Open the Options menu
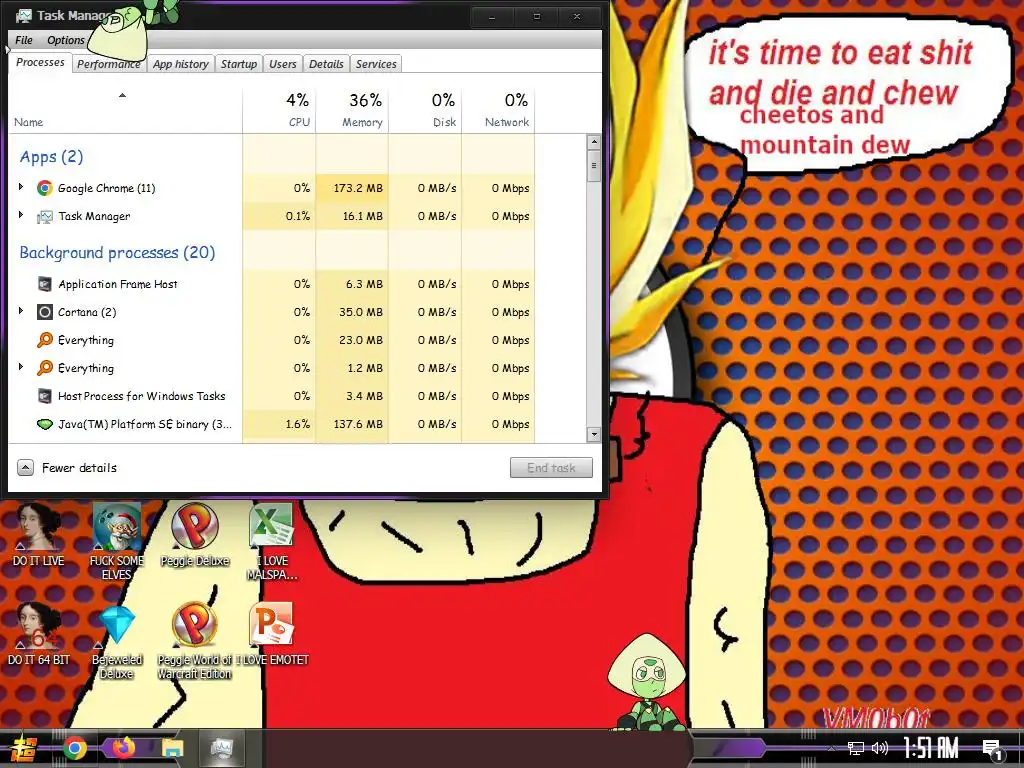The image size is (1024, 768). pos(65,40)
